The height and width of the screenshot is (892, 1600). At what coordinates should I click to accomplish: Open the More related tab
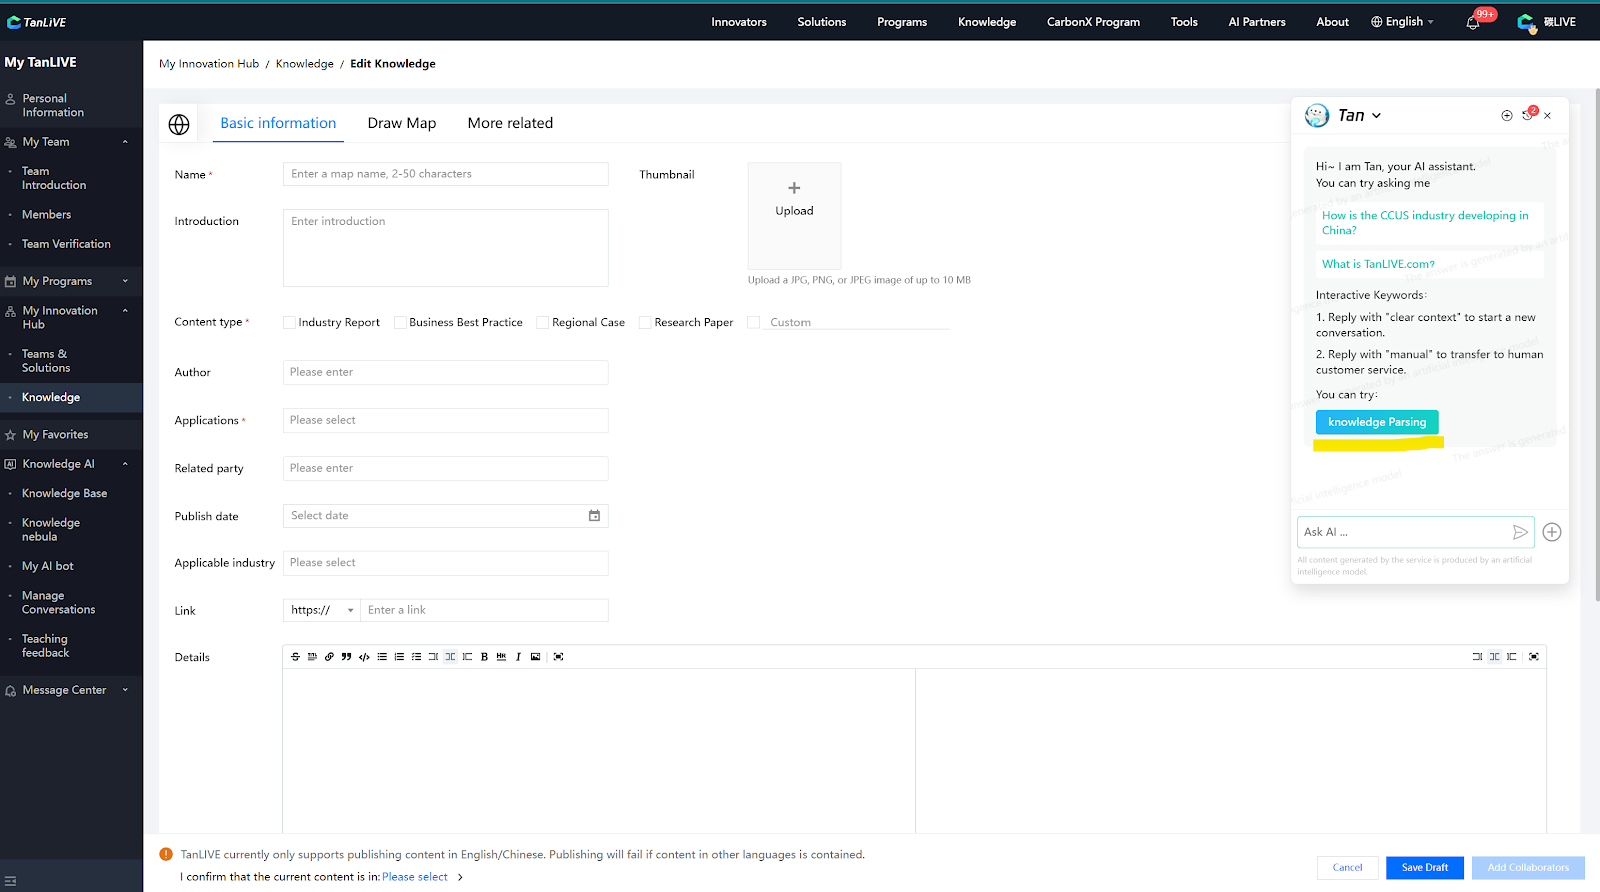pos(510,123)
